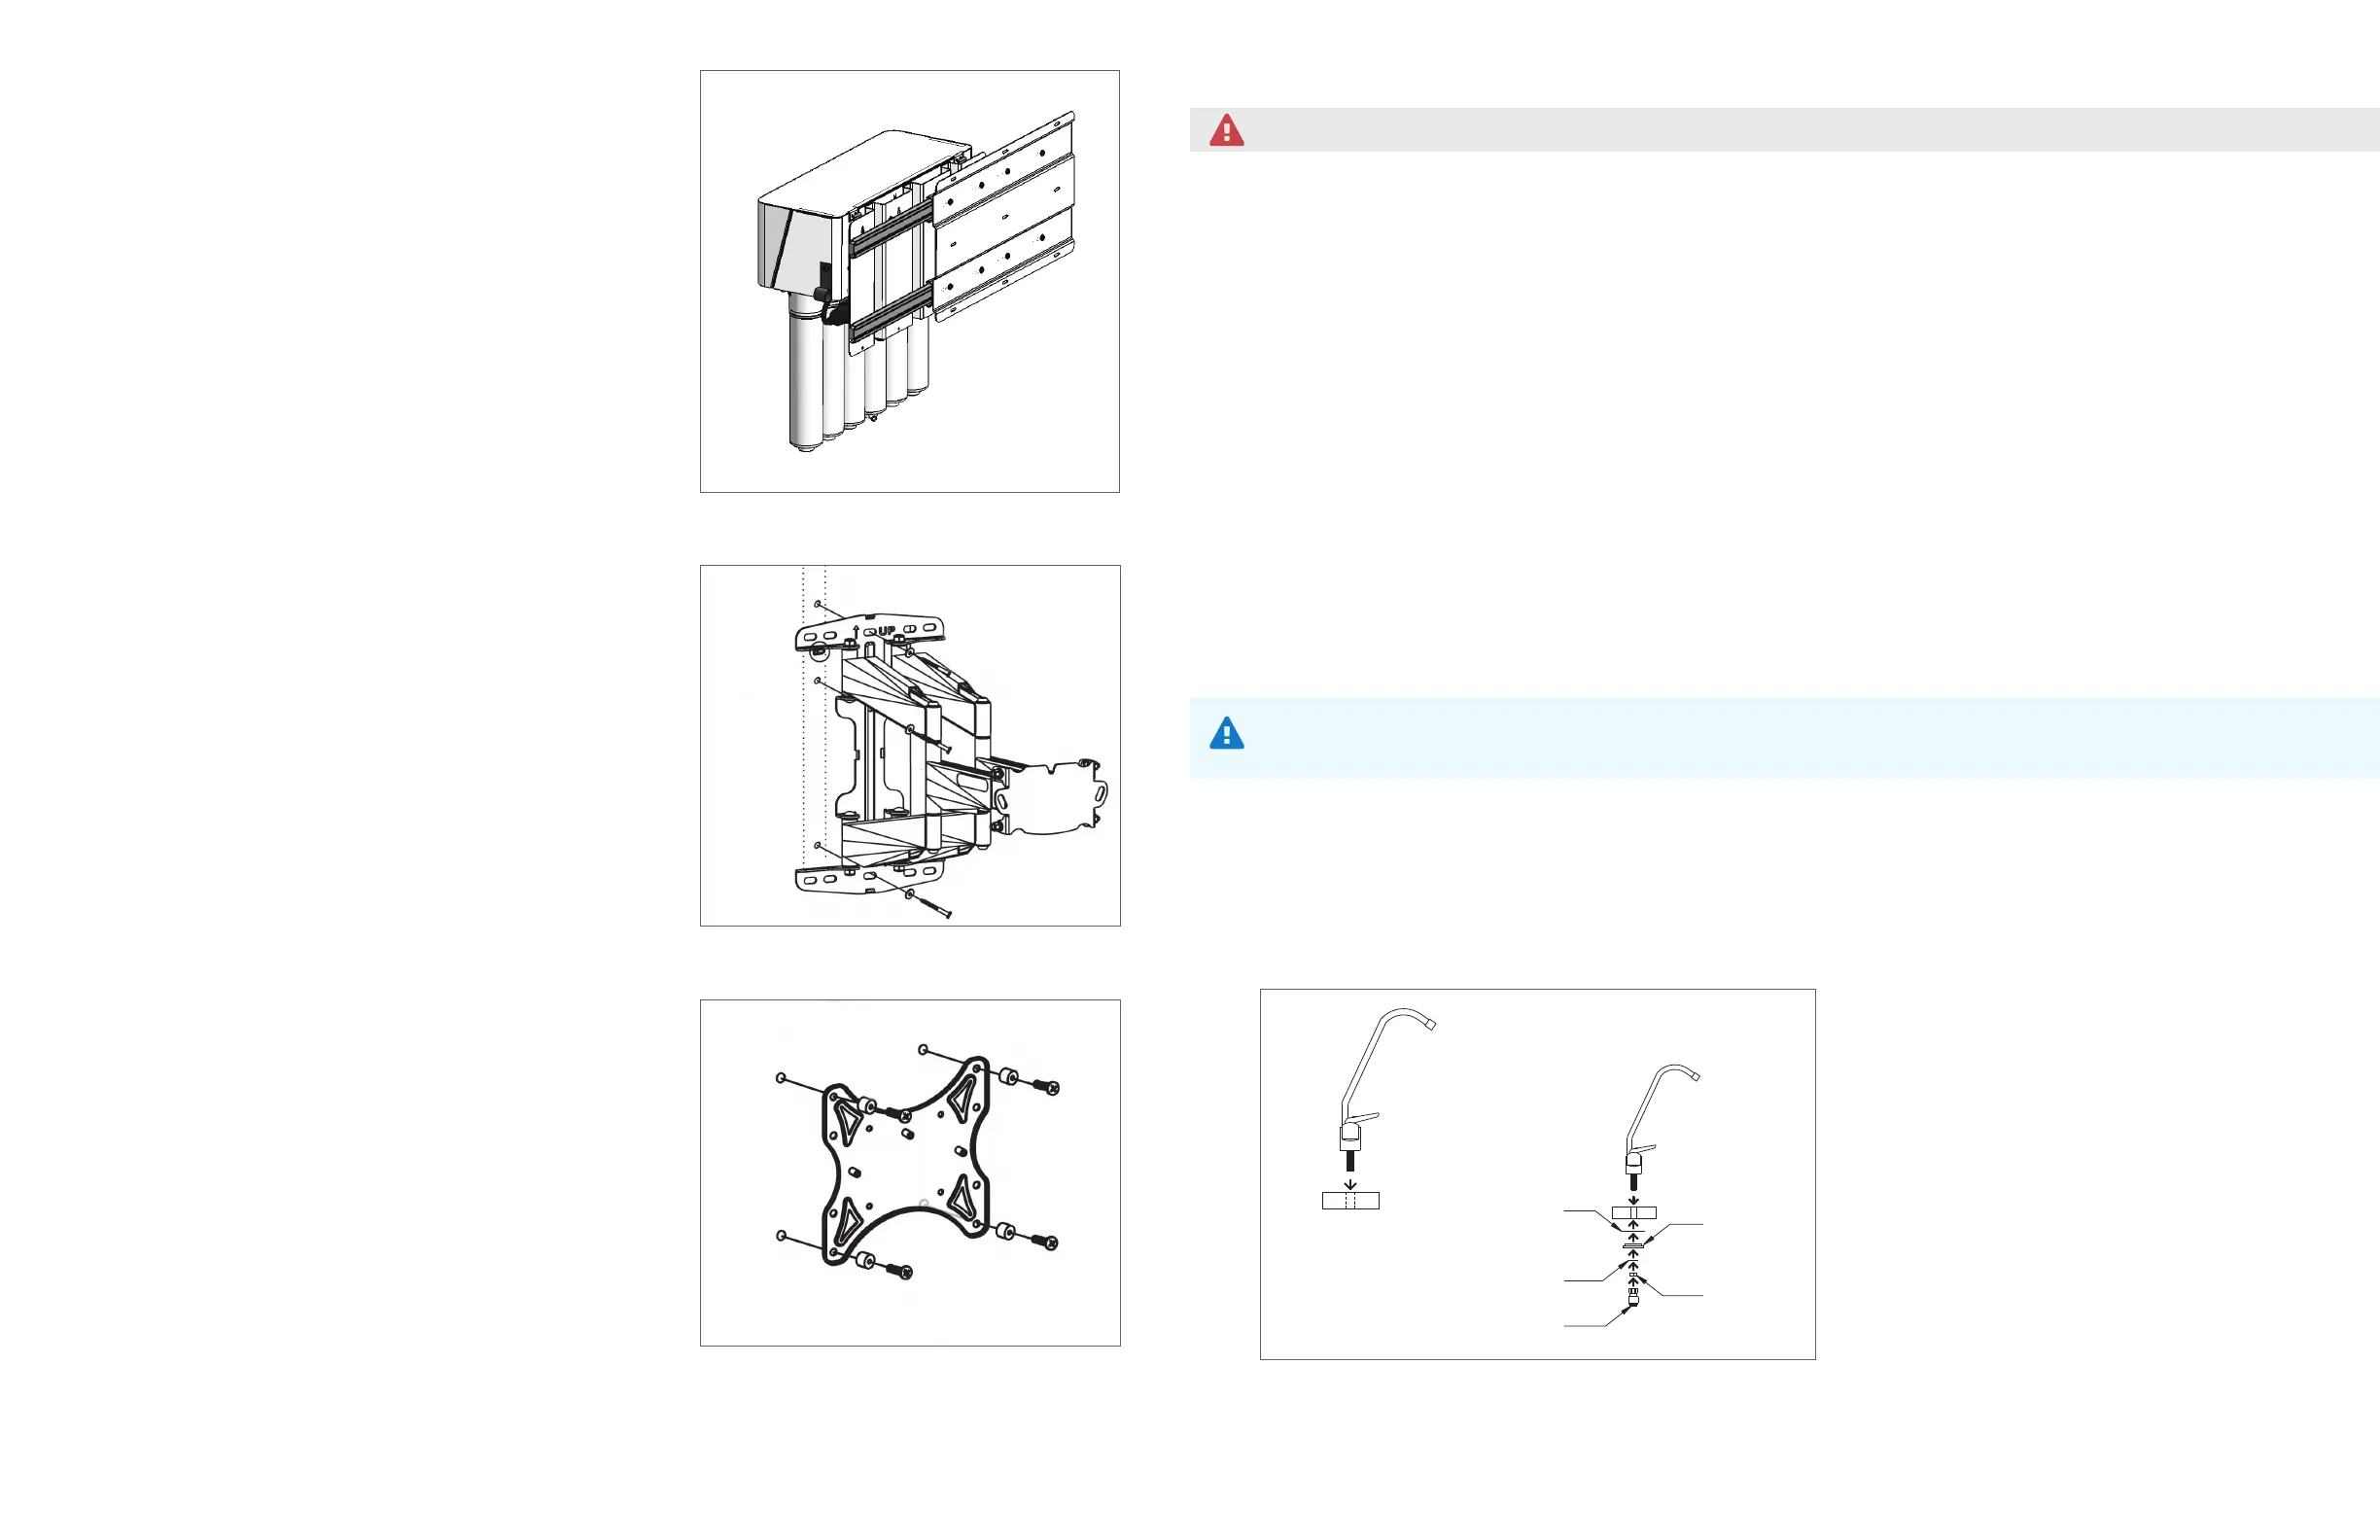The width and height of the screenshot is (2380, 1540).
Task: Select the left faucet drawing
Action: pos(1380,1108)
